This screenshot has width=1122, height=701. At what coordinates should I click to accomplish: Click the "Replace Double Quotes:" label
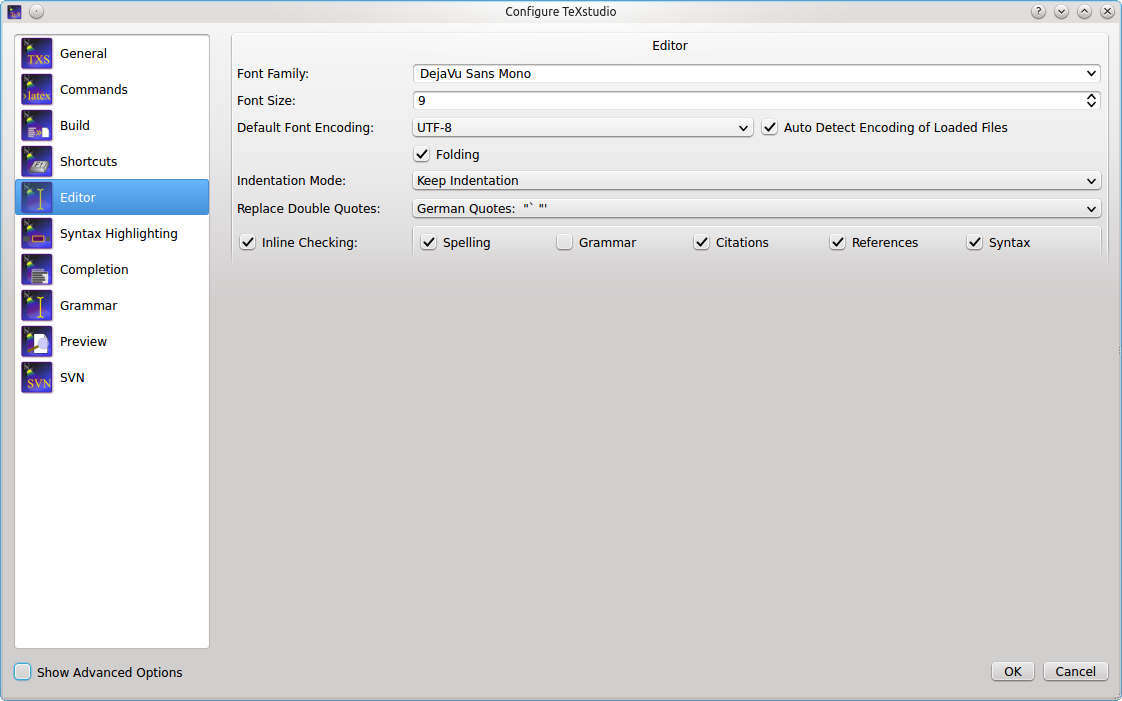click(308, 209)
